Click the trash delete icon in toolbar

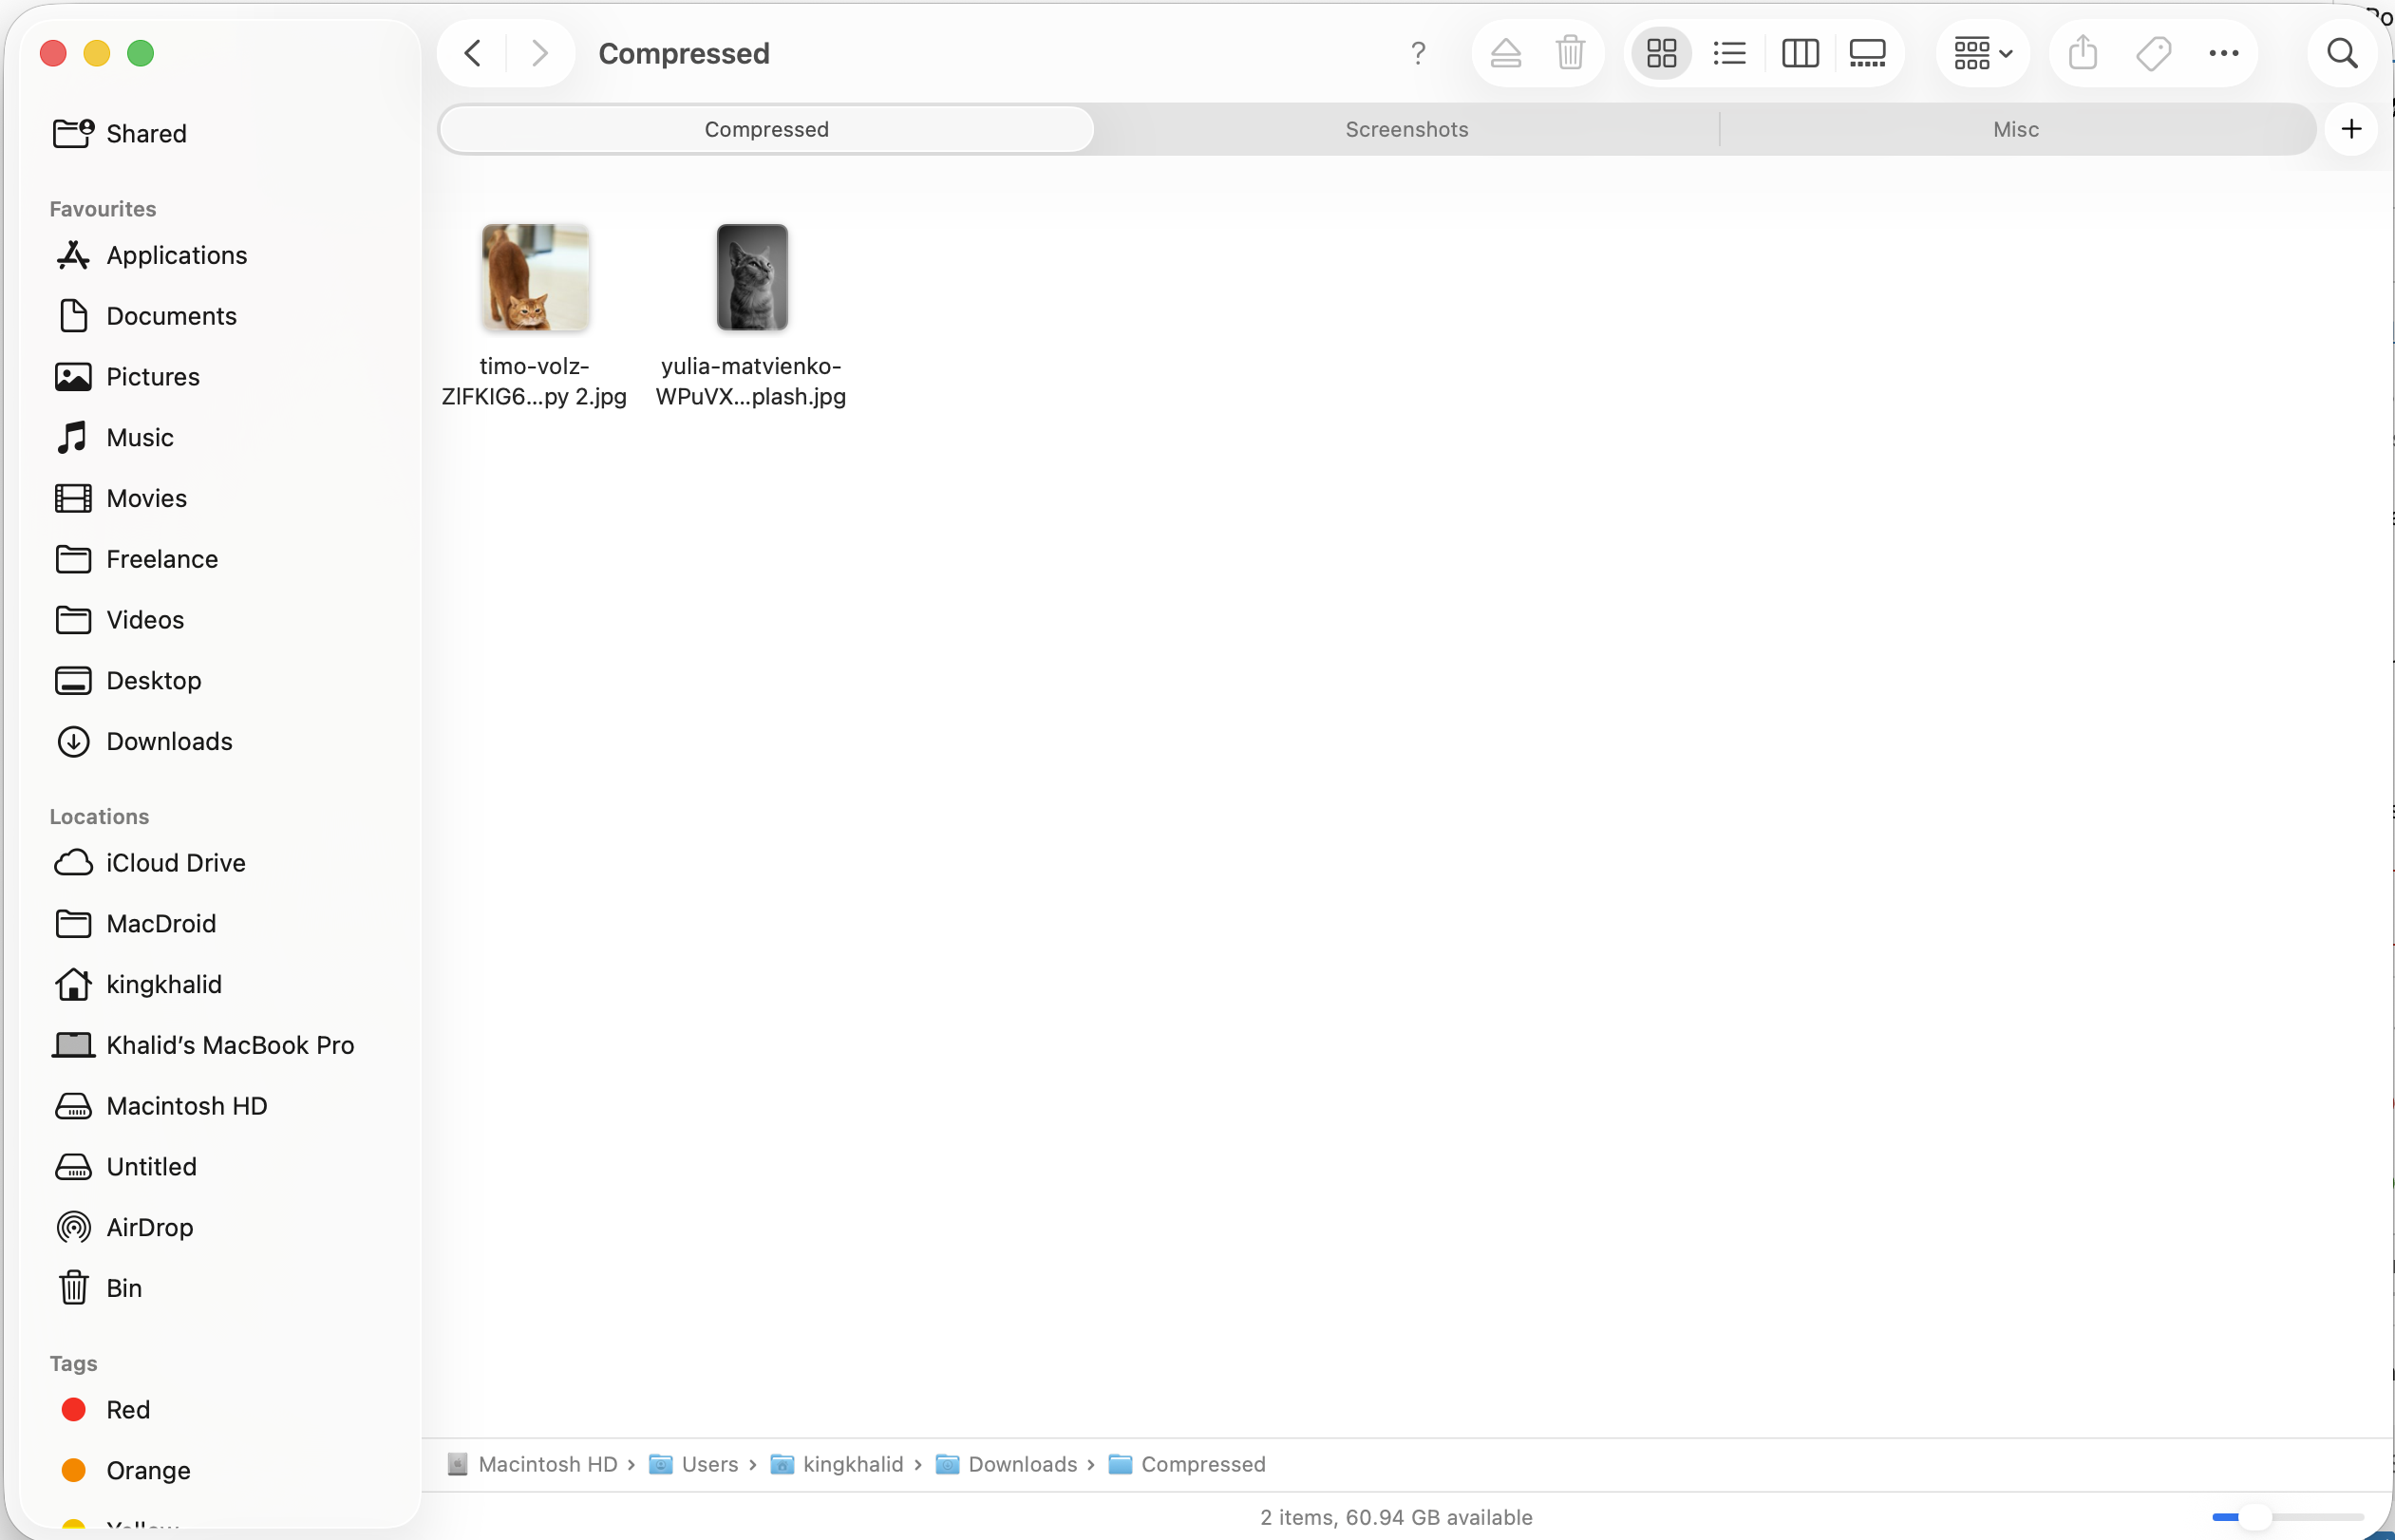[1570, 53]
